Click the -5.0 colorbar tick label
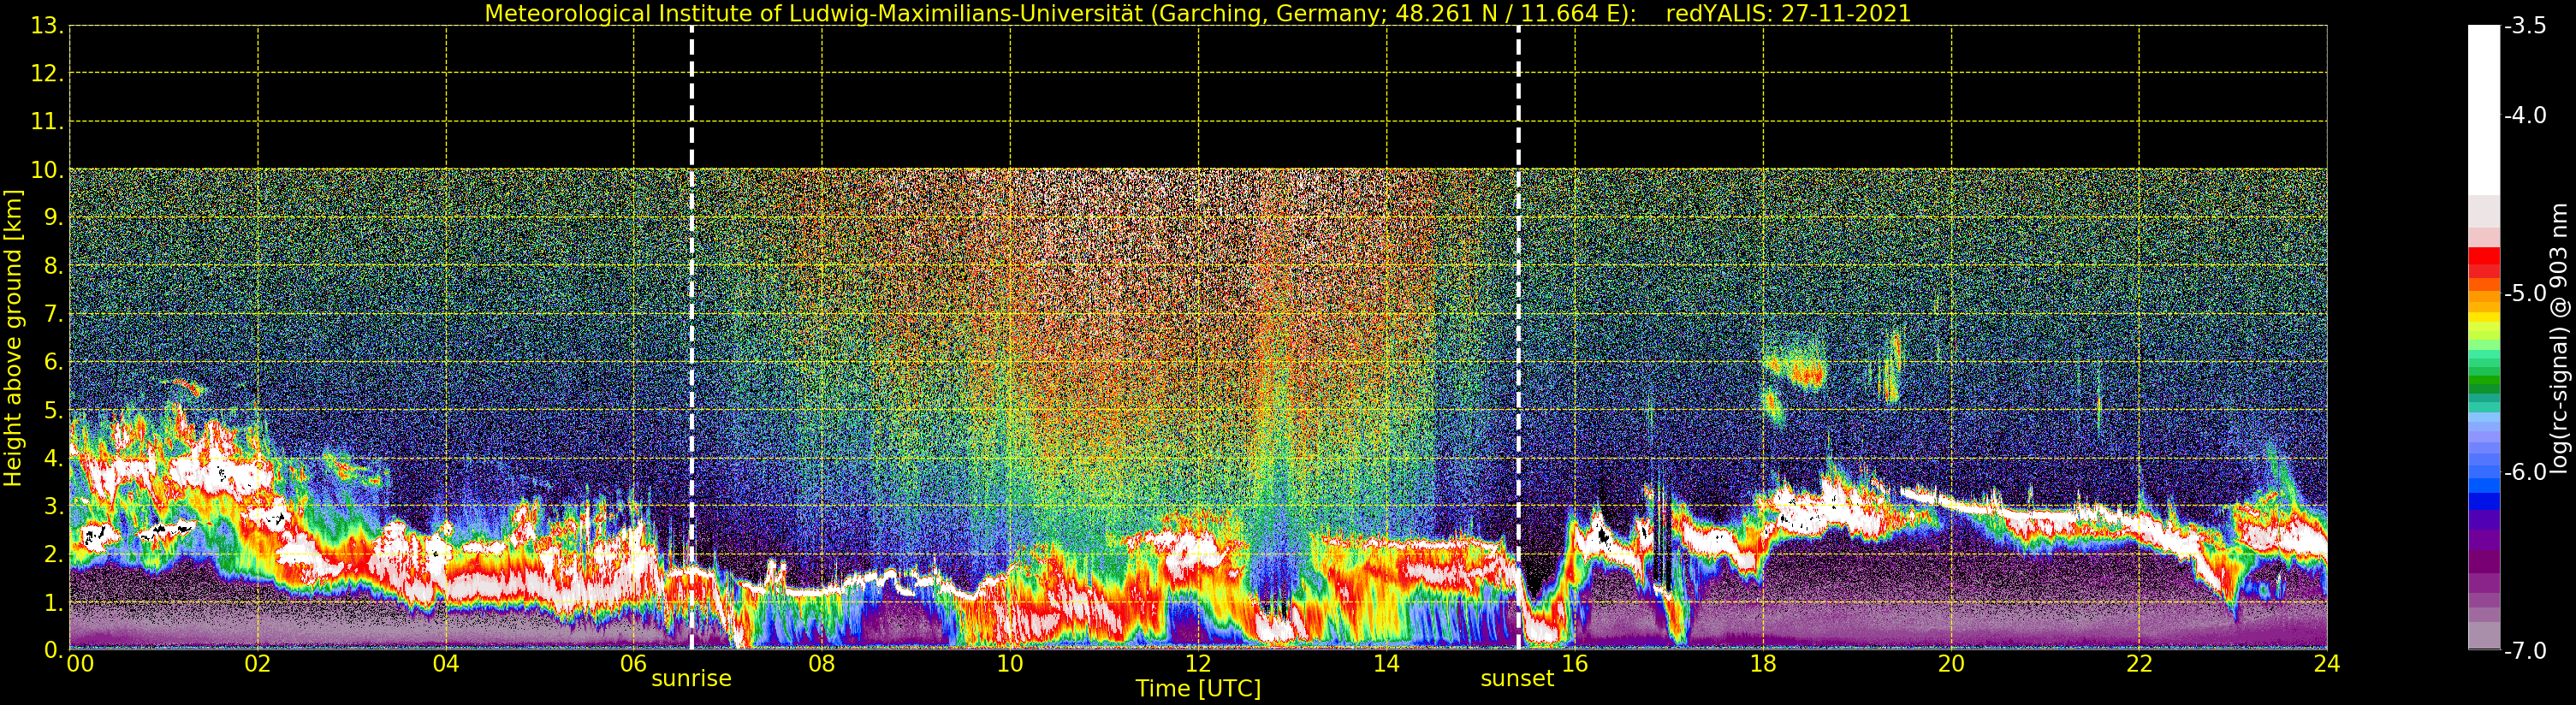Image resolution: width=2576 pixels, height=705 pixels. point(2525,294)
